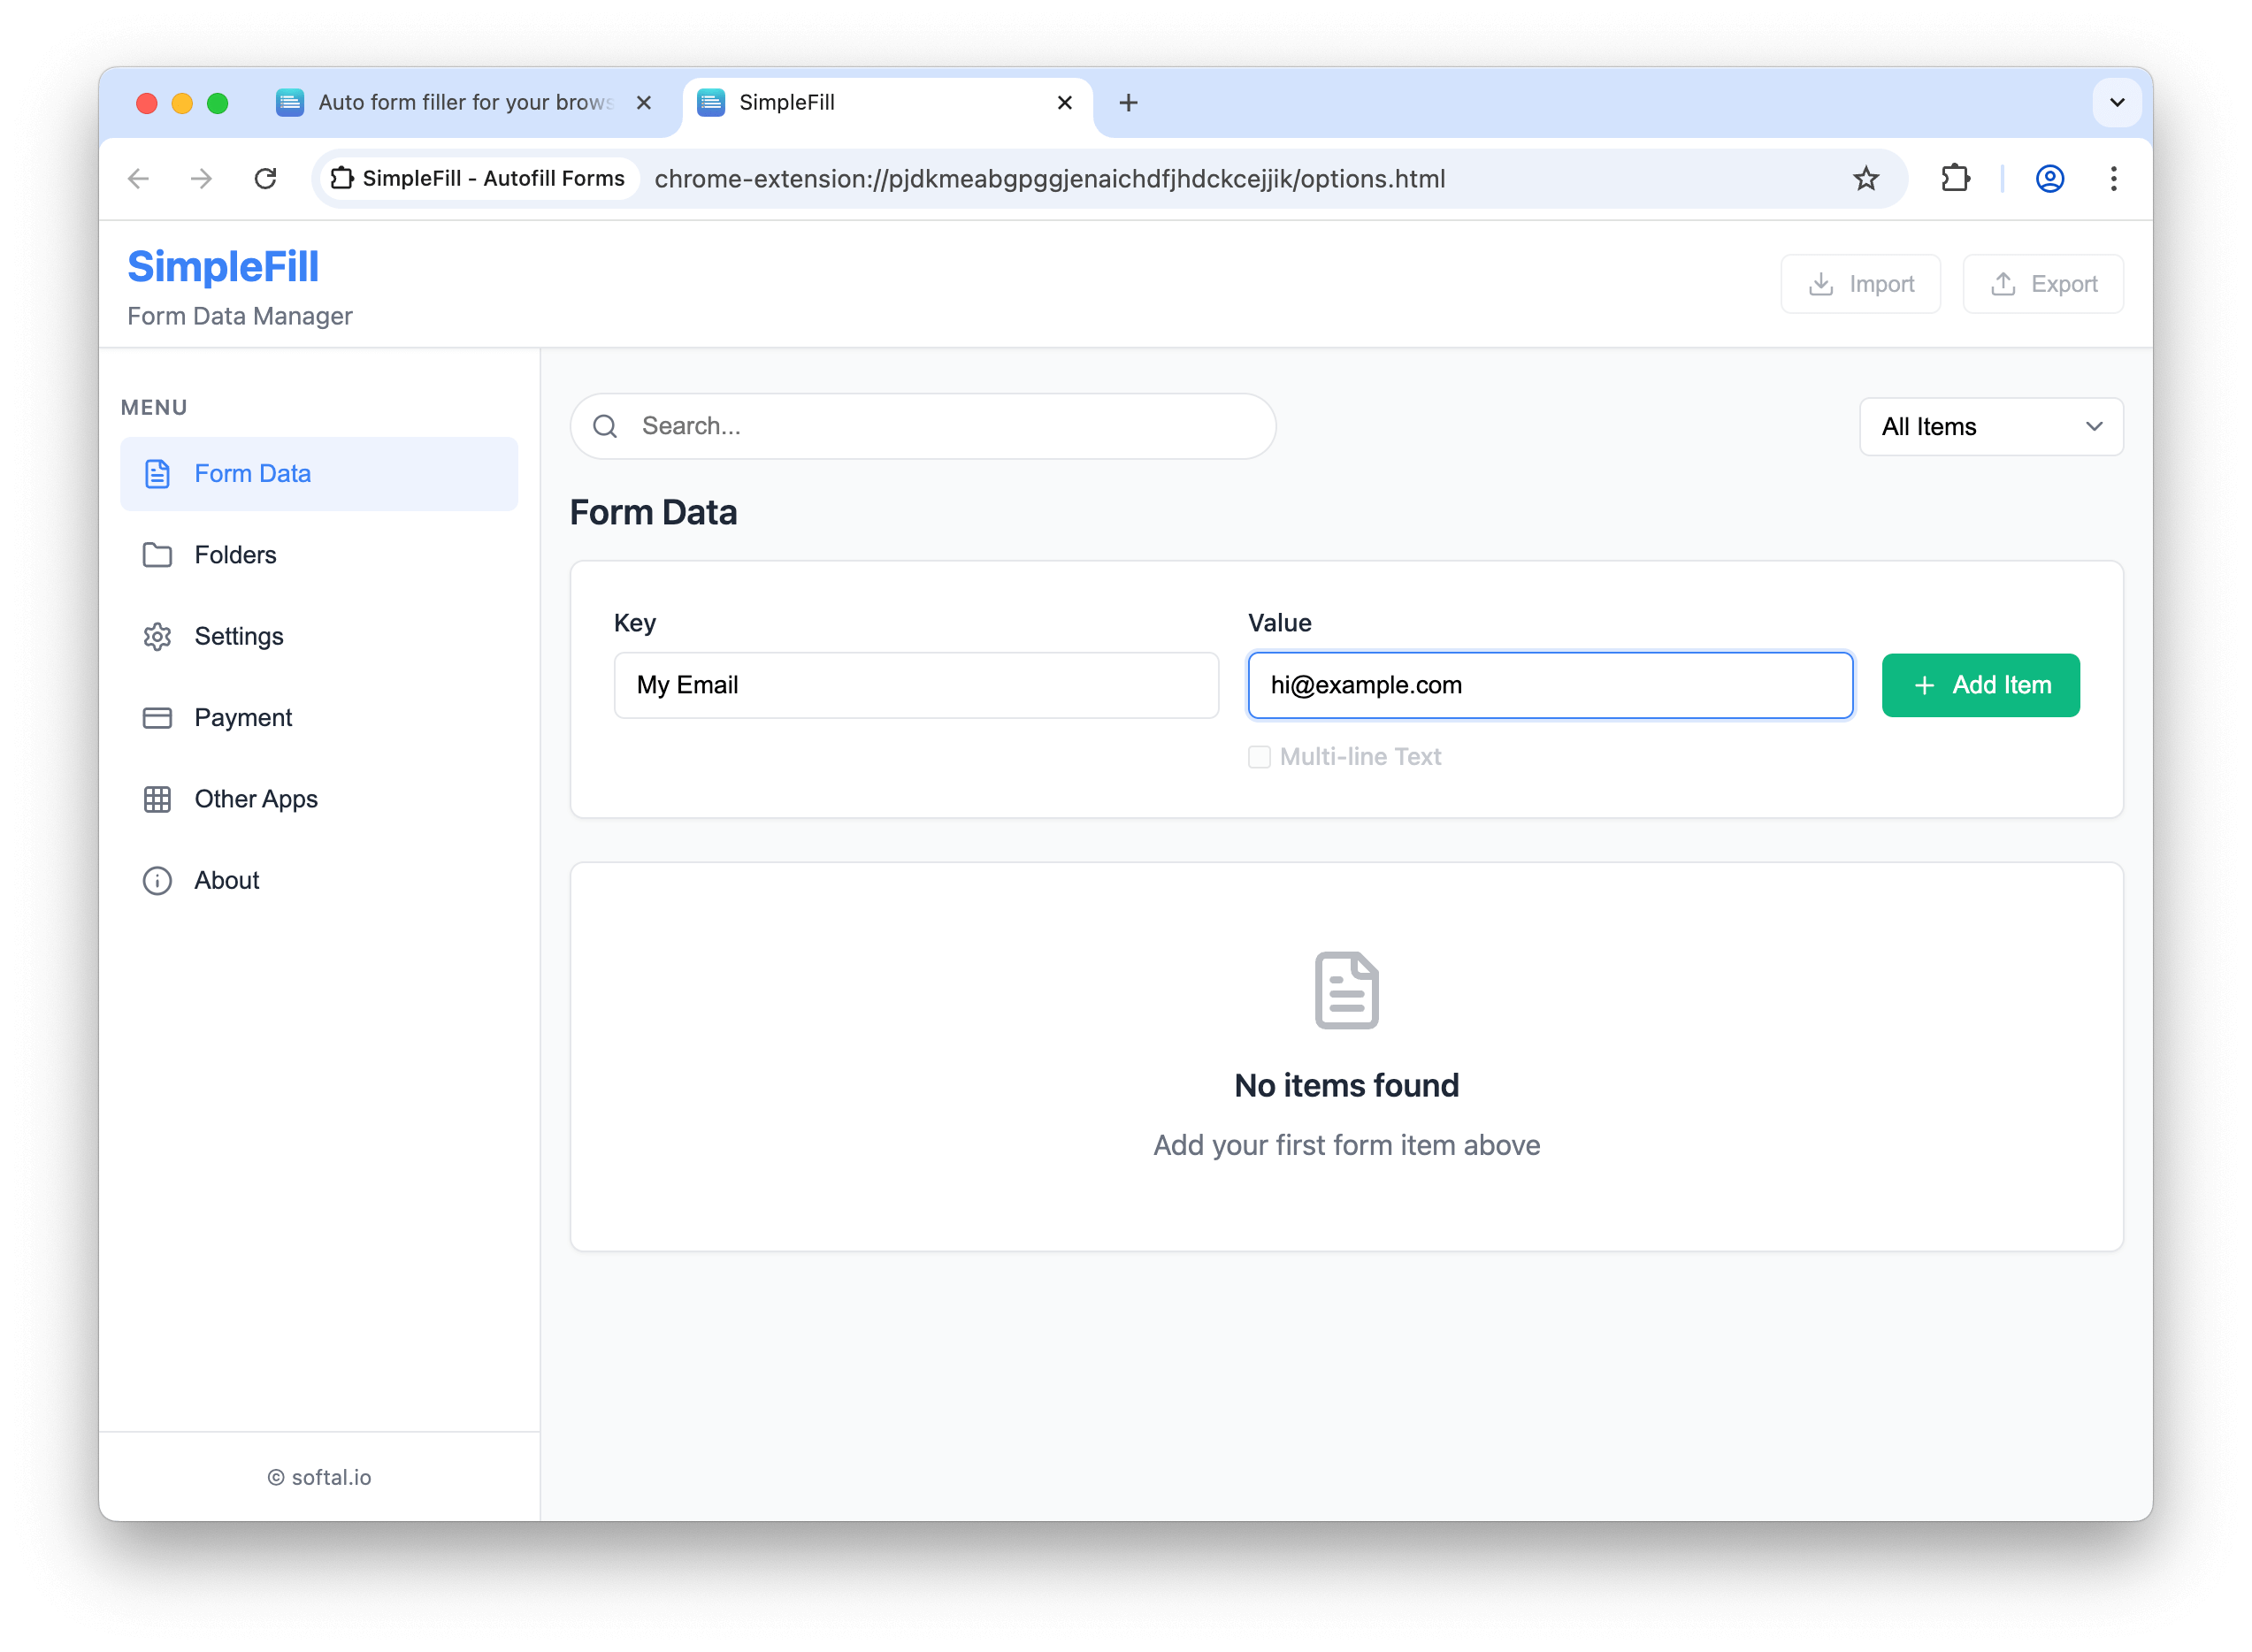Image resolution: width=2252 pixels, height=1652 pixels.
Task: Click the Import button
Action: 1860,284
